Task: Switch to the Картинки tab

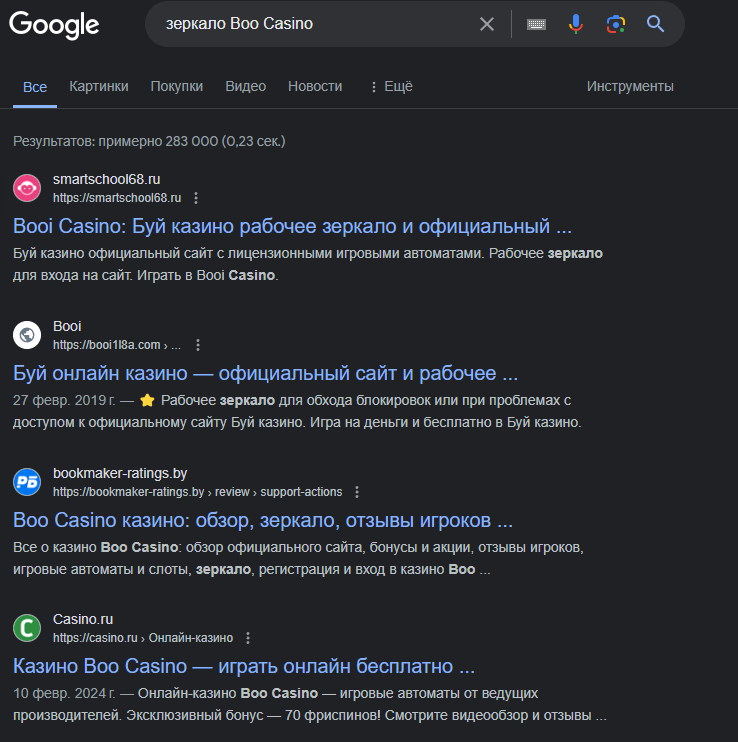Action: tap(99, 87)
